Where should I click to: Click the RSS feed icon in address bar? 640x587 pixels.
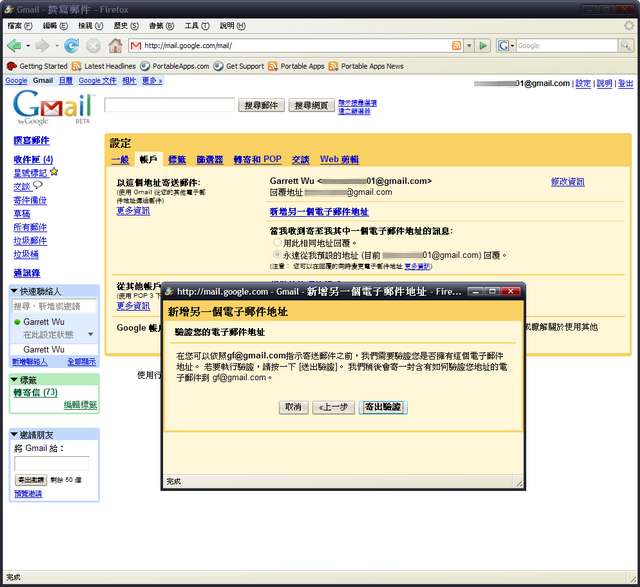click(x=456, y=46)
